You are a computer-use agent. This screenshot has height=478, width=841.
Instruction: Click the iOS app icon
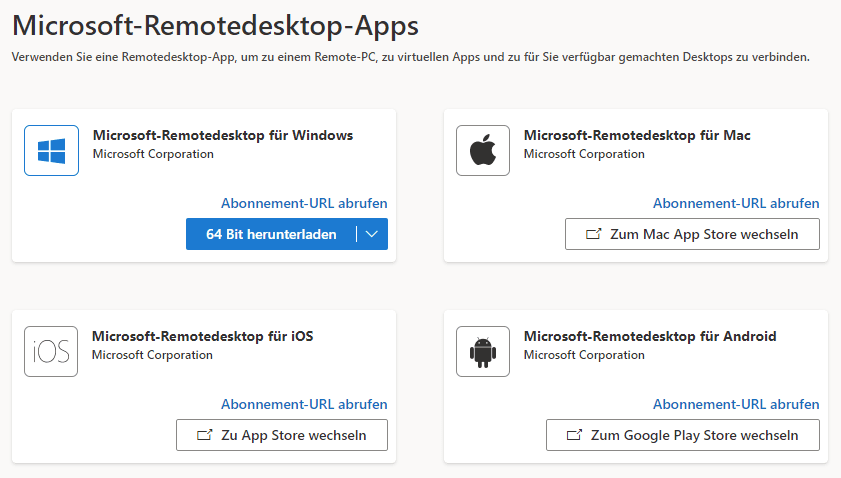click(51, 351)
